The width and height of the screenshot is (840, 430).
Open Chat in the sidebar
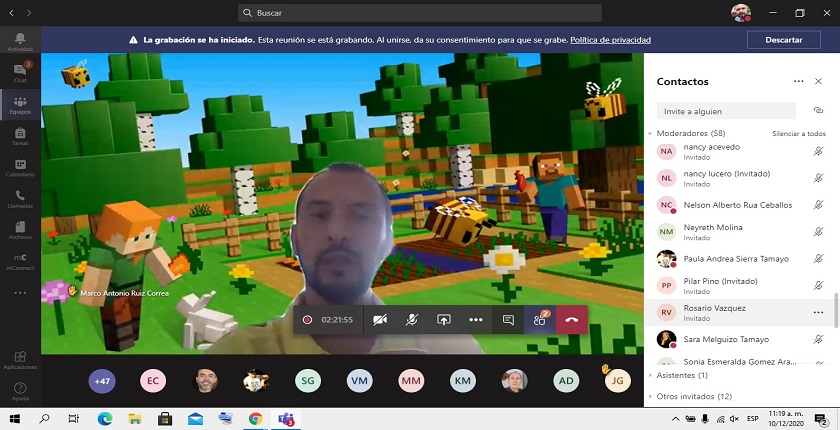pos(20,73)
